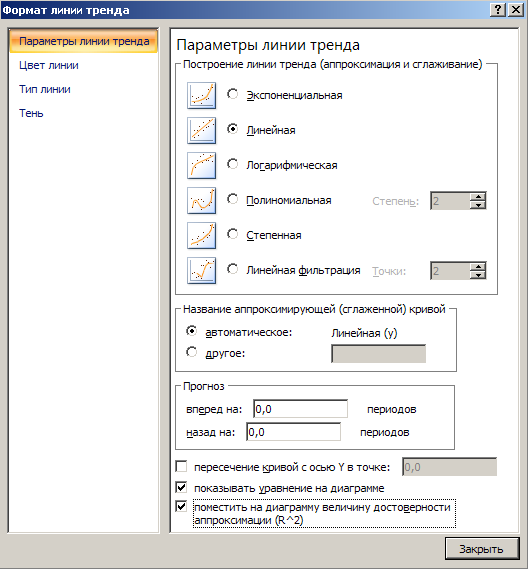Switch to the Тип линии section
Image resolution: width=528 pixels, height=569 pixels.
(45, 89)
